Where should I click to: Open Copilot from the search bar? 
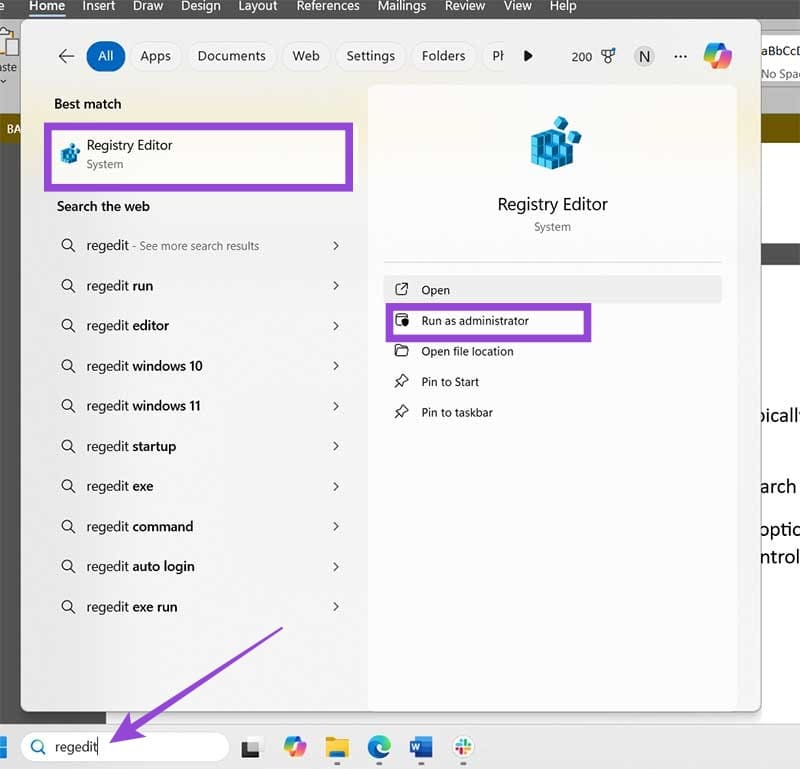coord(718,57)
